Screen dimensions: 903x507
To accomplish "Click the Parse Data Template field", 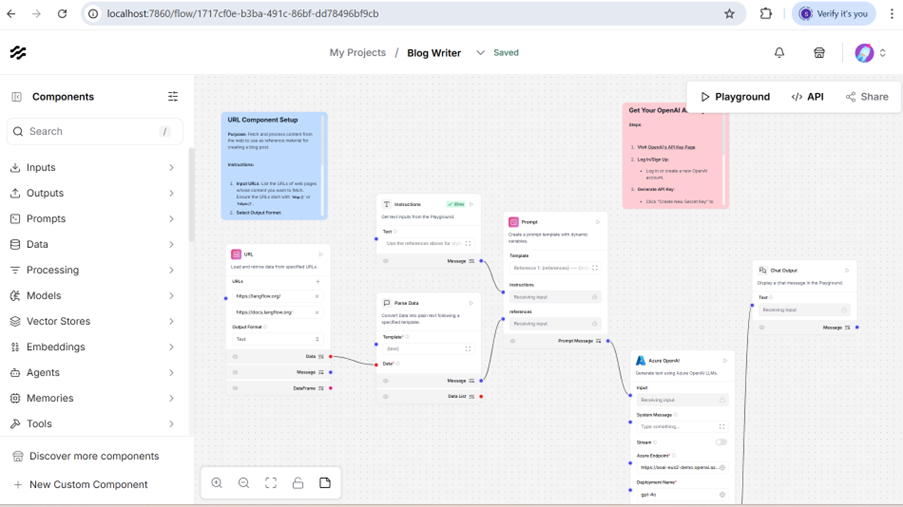I will pos(428,349).
